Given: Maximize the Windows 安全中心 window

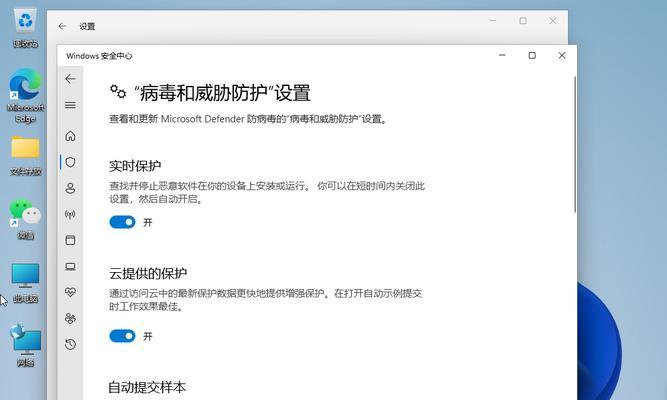Looking at the screenshot, I should click(x=532, y=55).
